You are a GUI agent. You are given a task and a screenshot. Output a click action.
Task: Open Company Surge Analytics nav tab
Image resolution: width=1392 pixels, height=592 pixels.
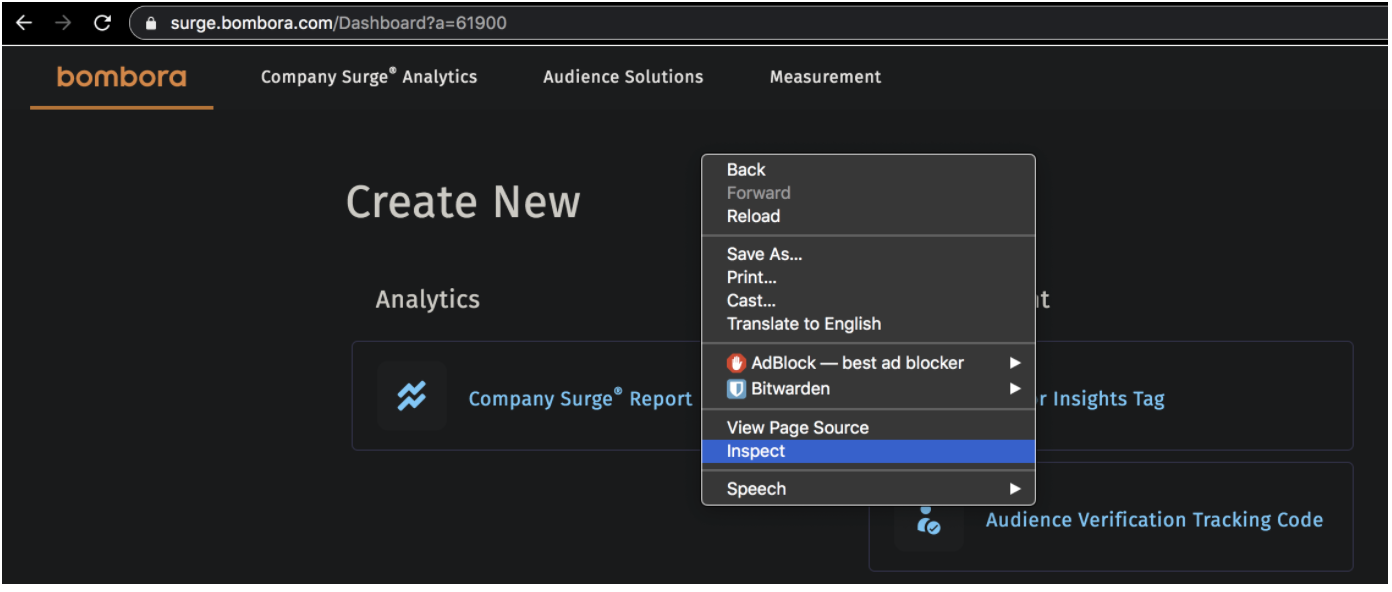[x=368, y=77]
